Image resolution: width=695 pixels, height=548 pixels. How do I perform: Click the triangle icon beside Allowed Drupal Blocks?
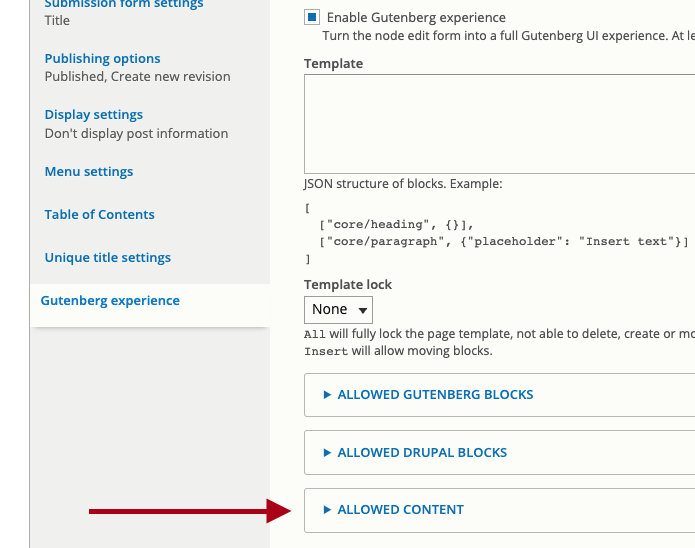327,453
